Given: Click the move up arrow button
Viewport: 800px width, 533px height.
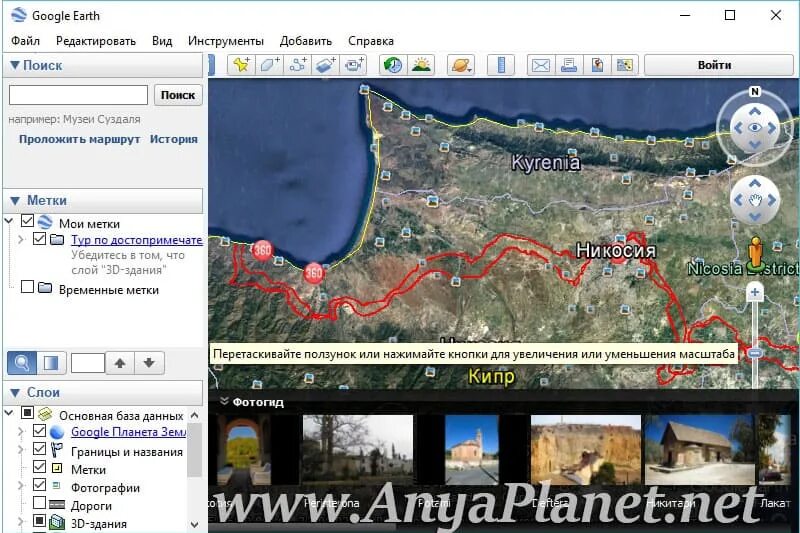Looking at the screenshot, I should coord(120,363).
